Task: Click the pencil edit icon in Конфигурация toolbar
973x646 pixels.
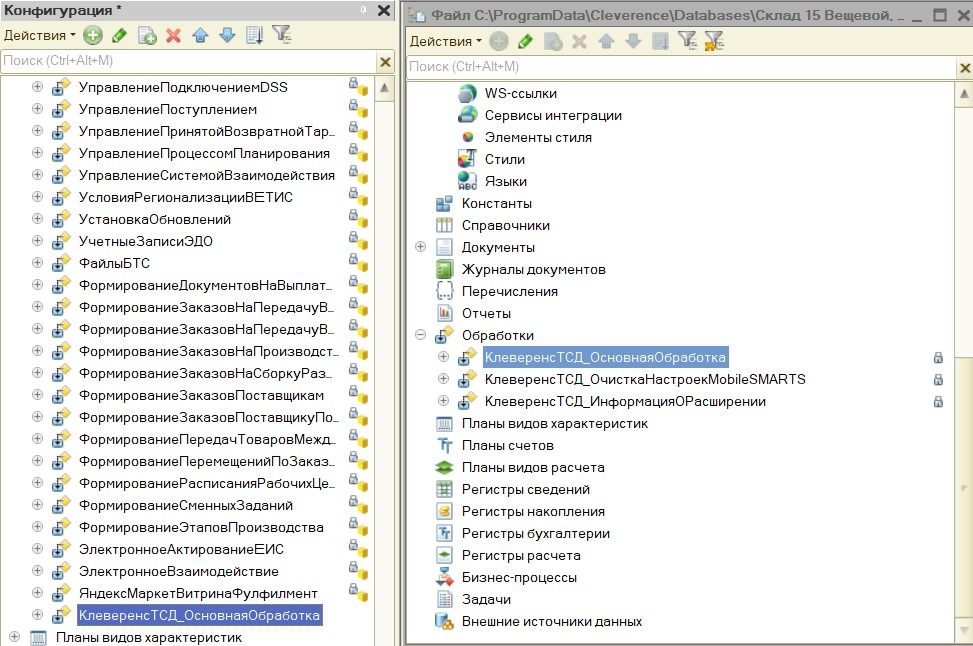Action: click(x=120, y=35)
